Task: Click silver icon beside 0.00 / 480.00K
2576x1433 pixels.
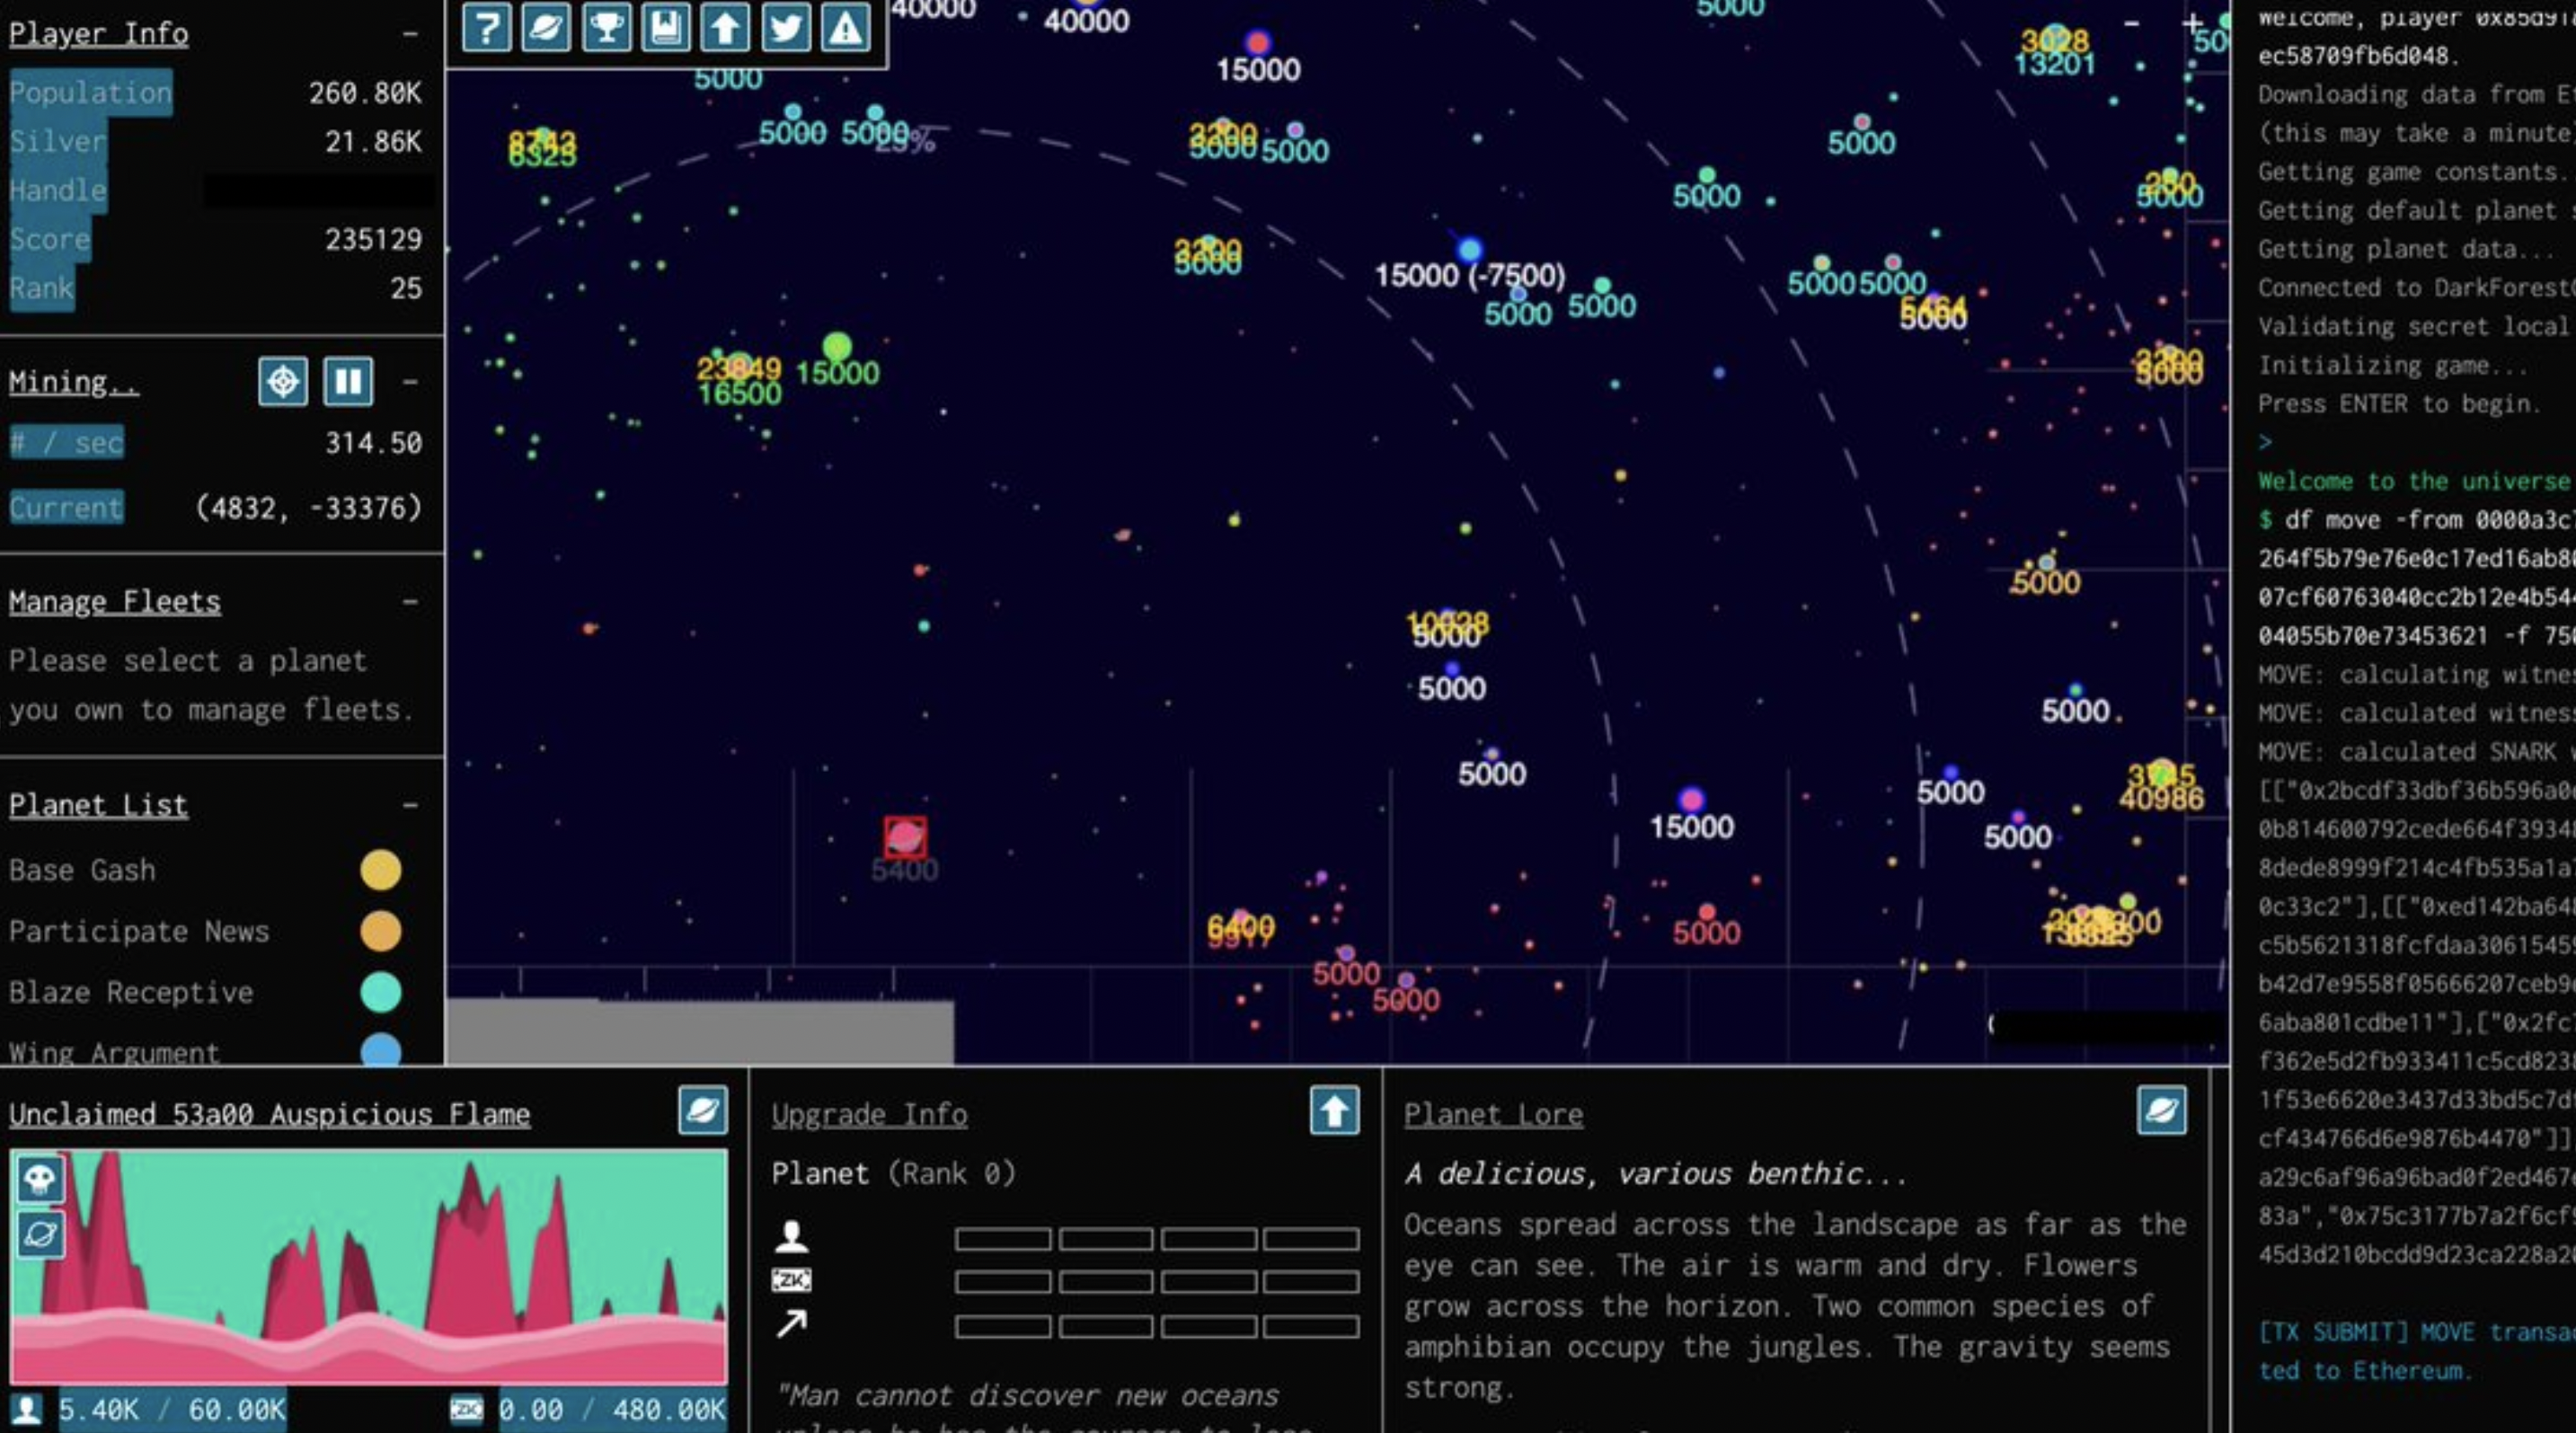Action: pos(467,1410)
